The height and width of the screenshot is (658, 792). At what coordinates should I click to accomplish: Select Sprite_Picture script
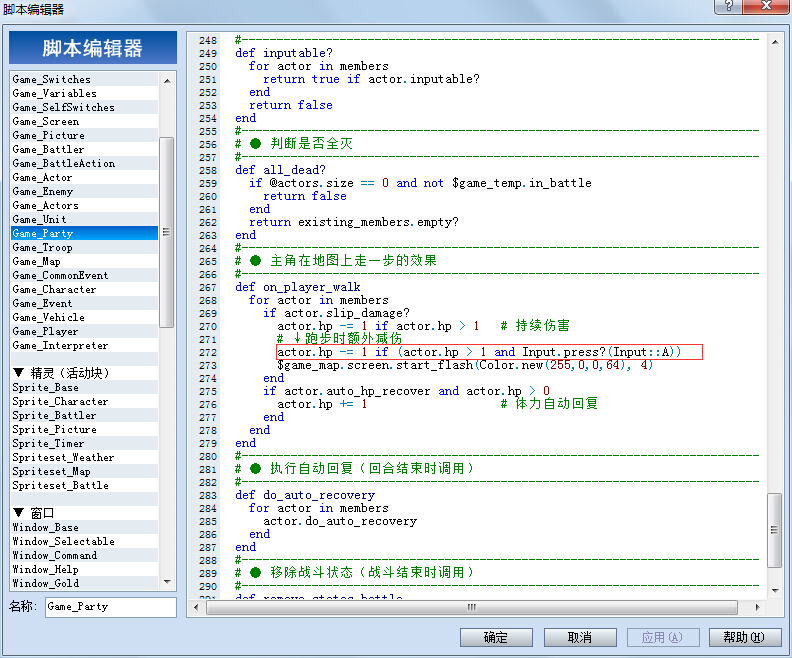pos(84,429)
